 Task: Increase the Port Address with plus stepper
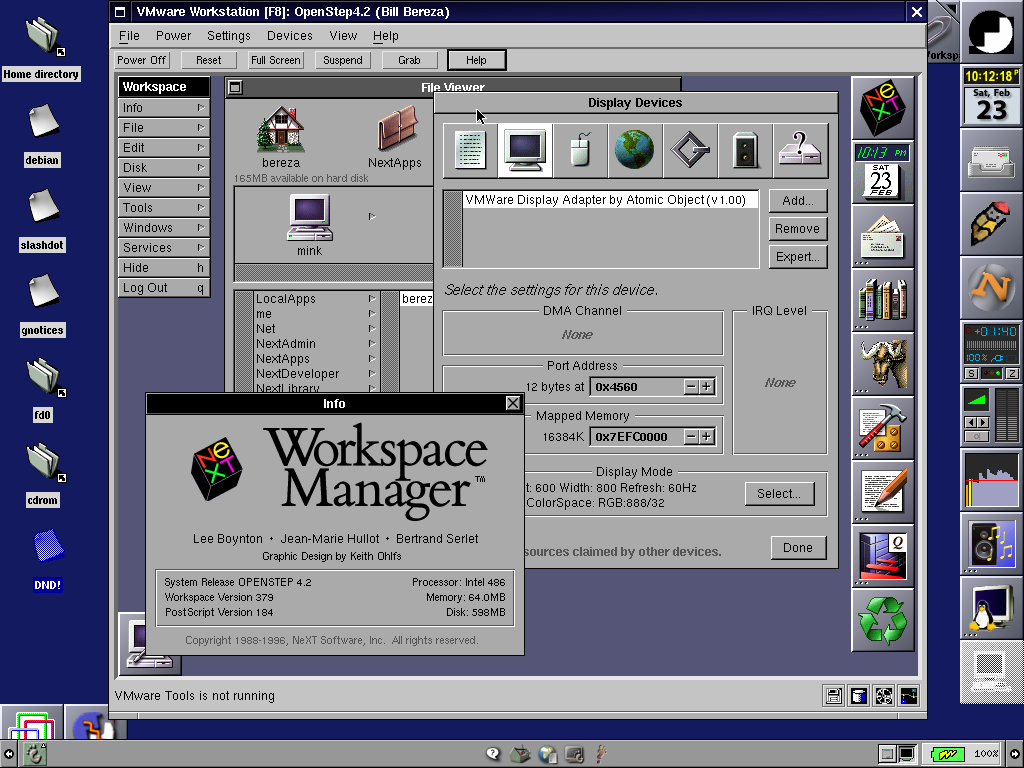click(706, 387)
